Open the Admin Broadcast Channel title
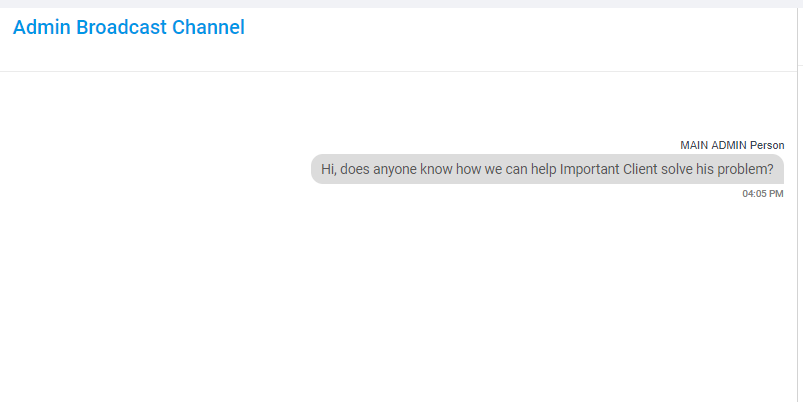 click(129, 27)
